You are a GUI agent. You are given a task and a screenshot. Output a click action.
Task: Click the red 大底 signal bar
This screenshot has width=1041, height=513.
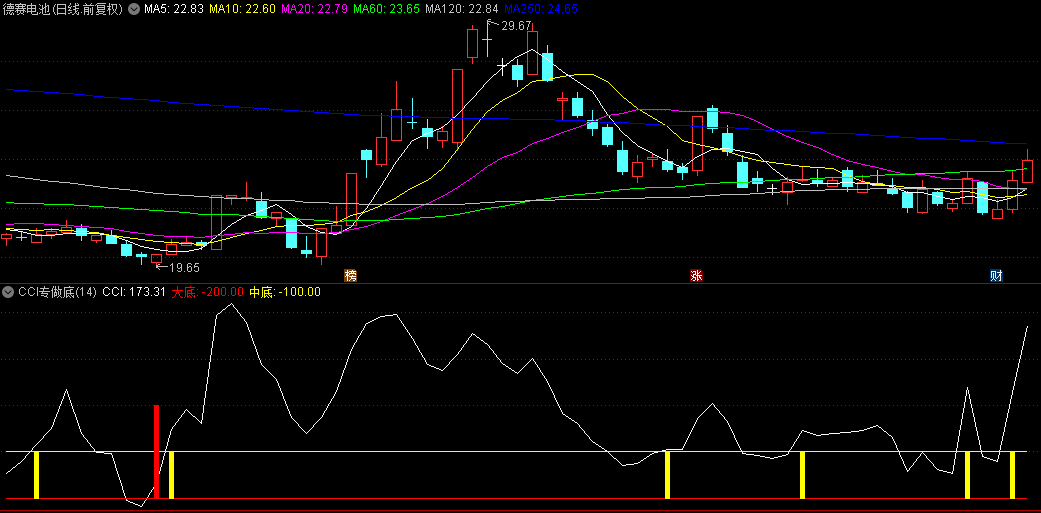tap(157, 451)
